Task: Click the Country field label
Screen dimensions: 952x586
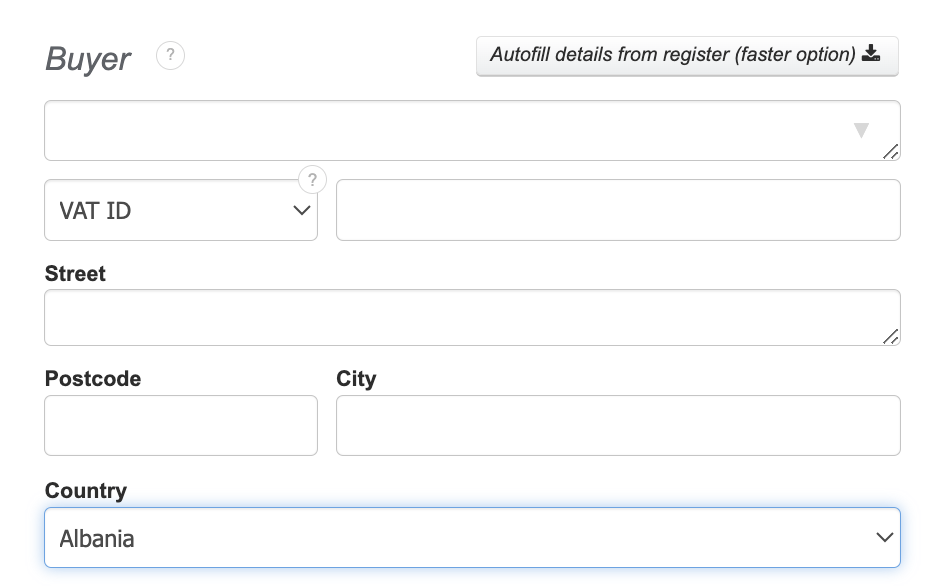Action: [86, 491]
